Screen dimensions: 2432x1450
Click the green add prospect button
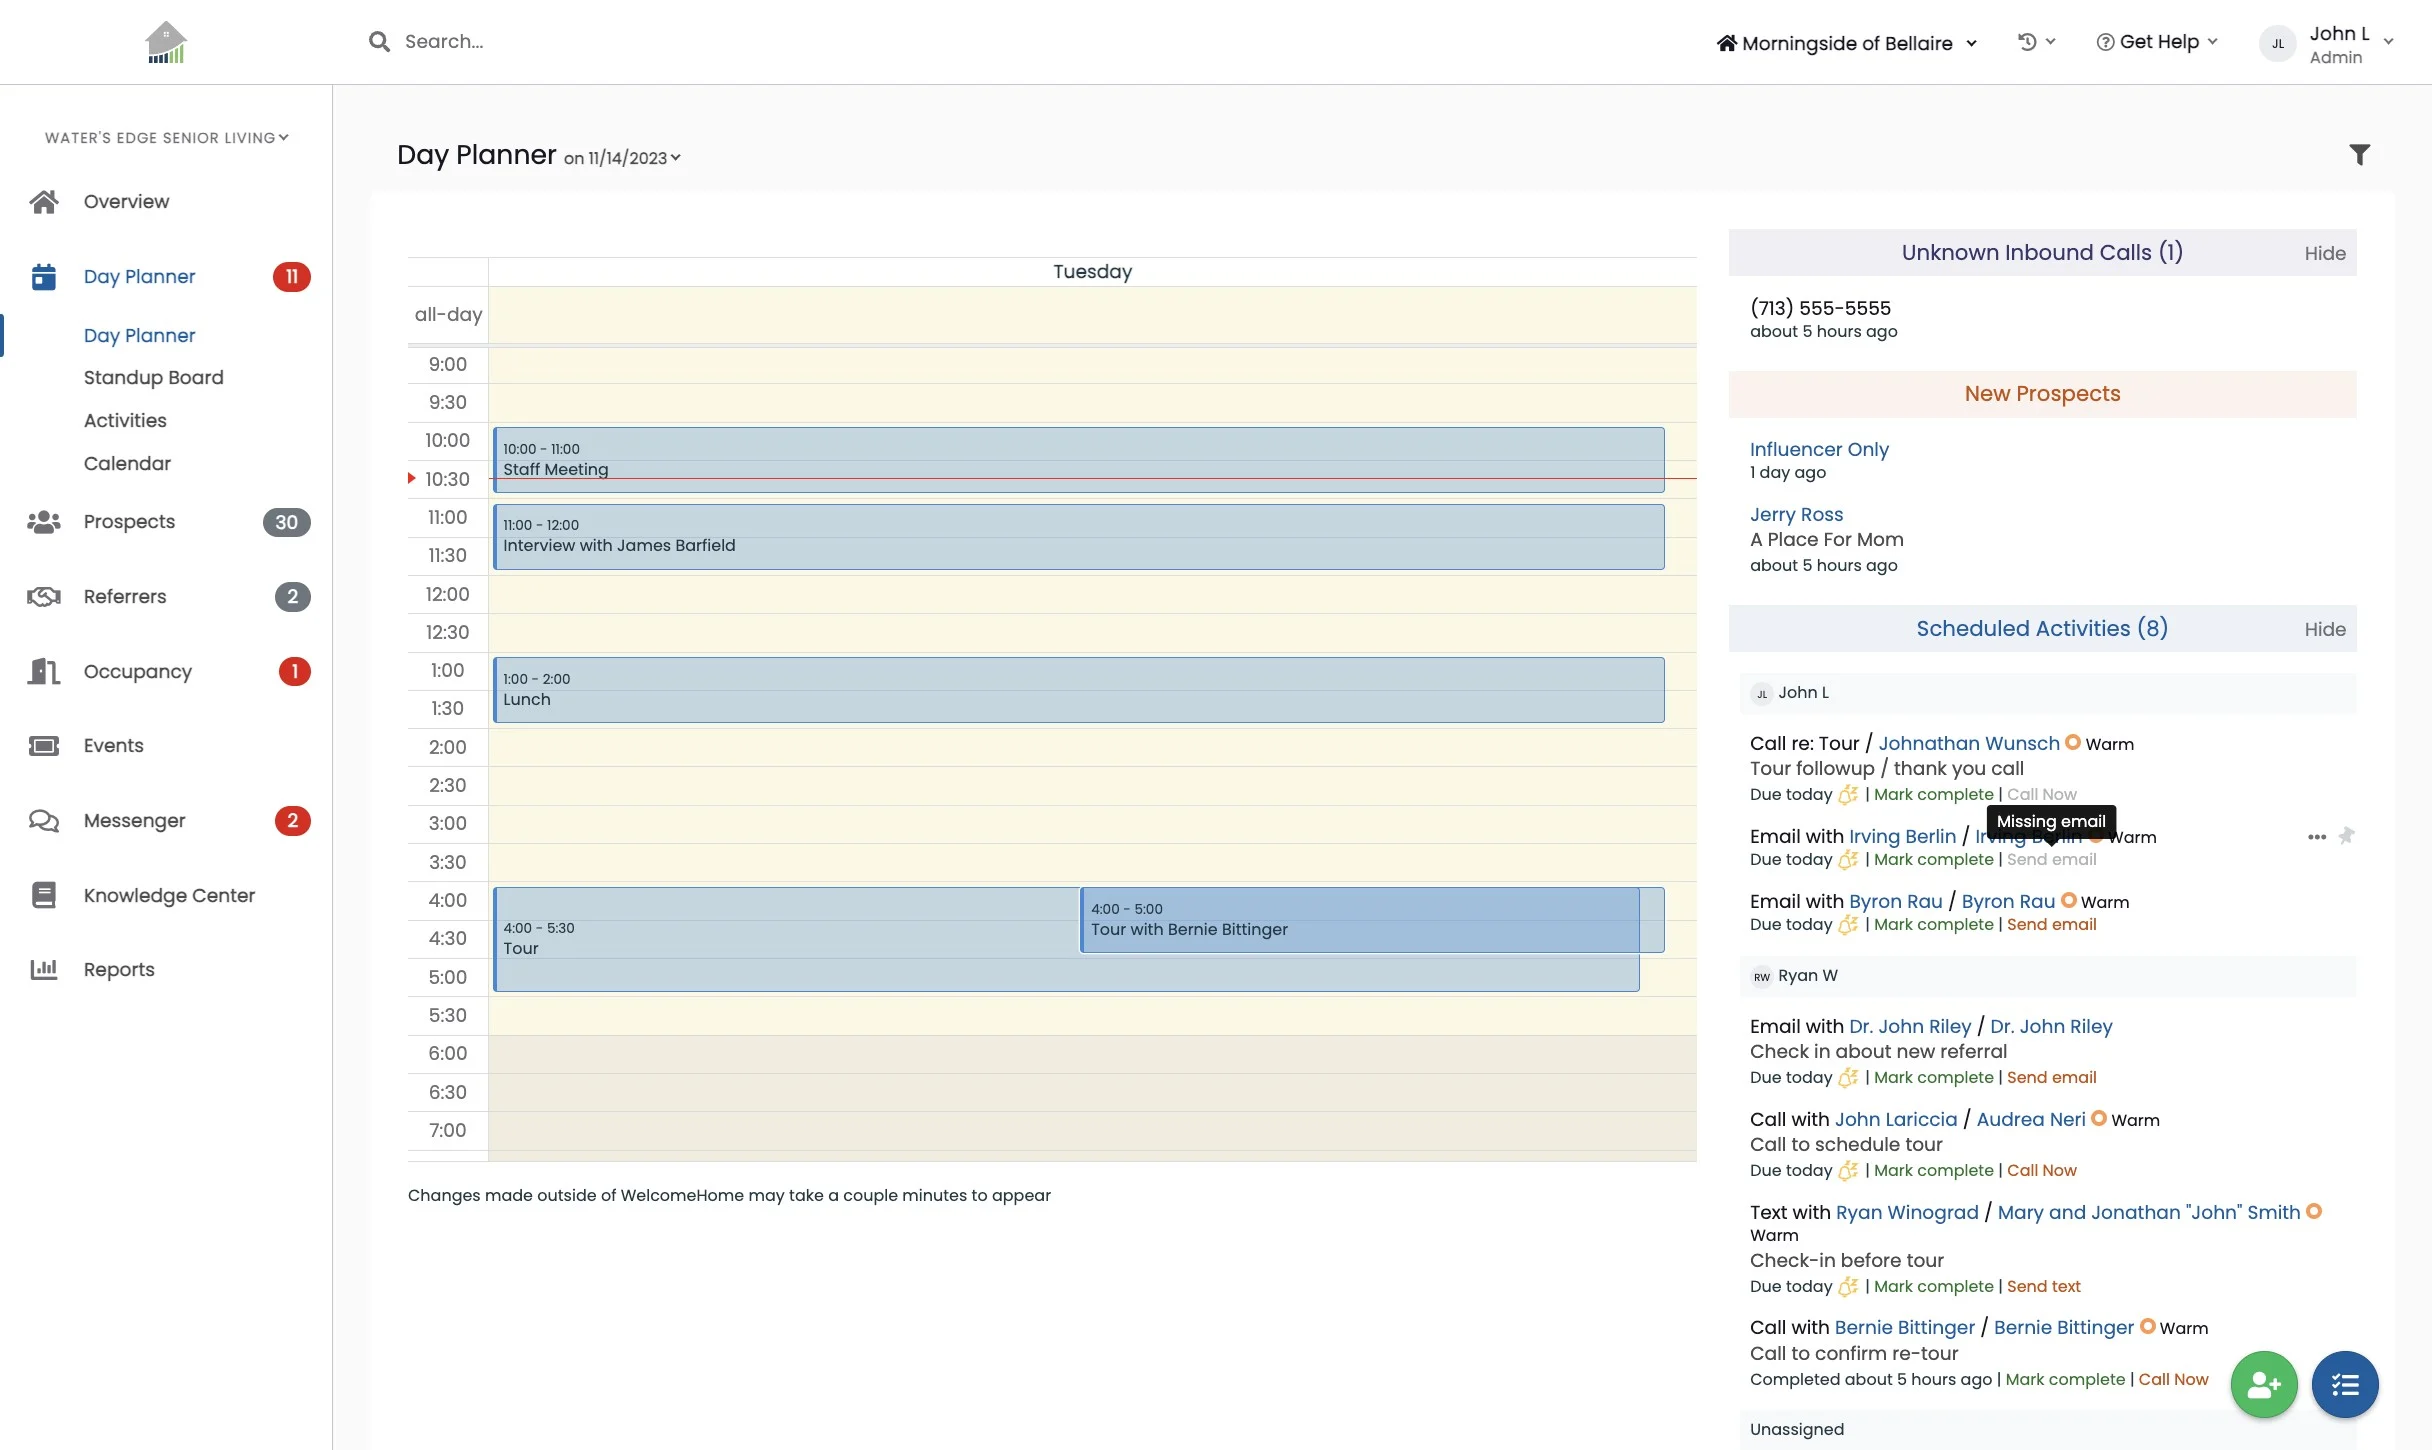2263,1384
